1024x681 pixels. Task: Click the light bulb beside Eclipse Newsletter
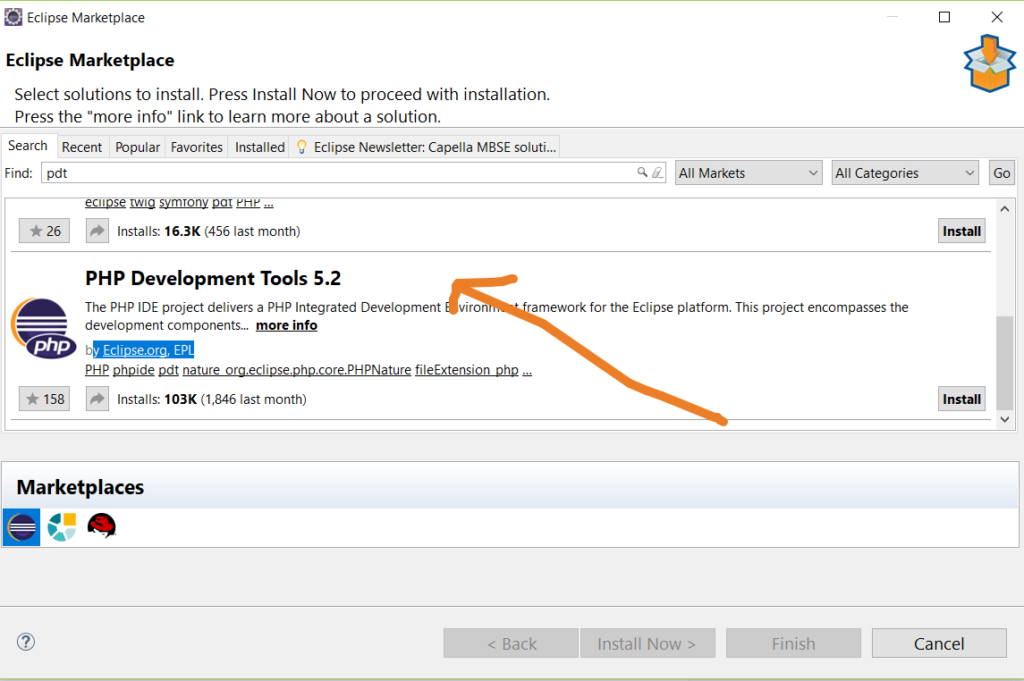pyautogui.click(x=301, y=146)
